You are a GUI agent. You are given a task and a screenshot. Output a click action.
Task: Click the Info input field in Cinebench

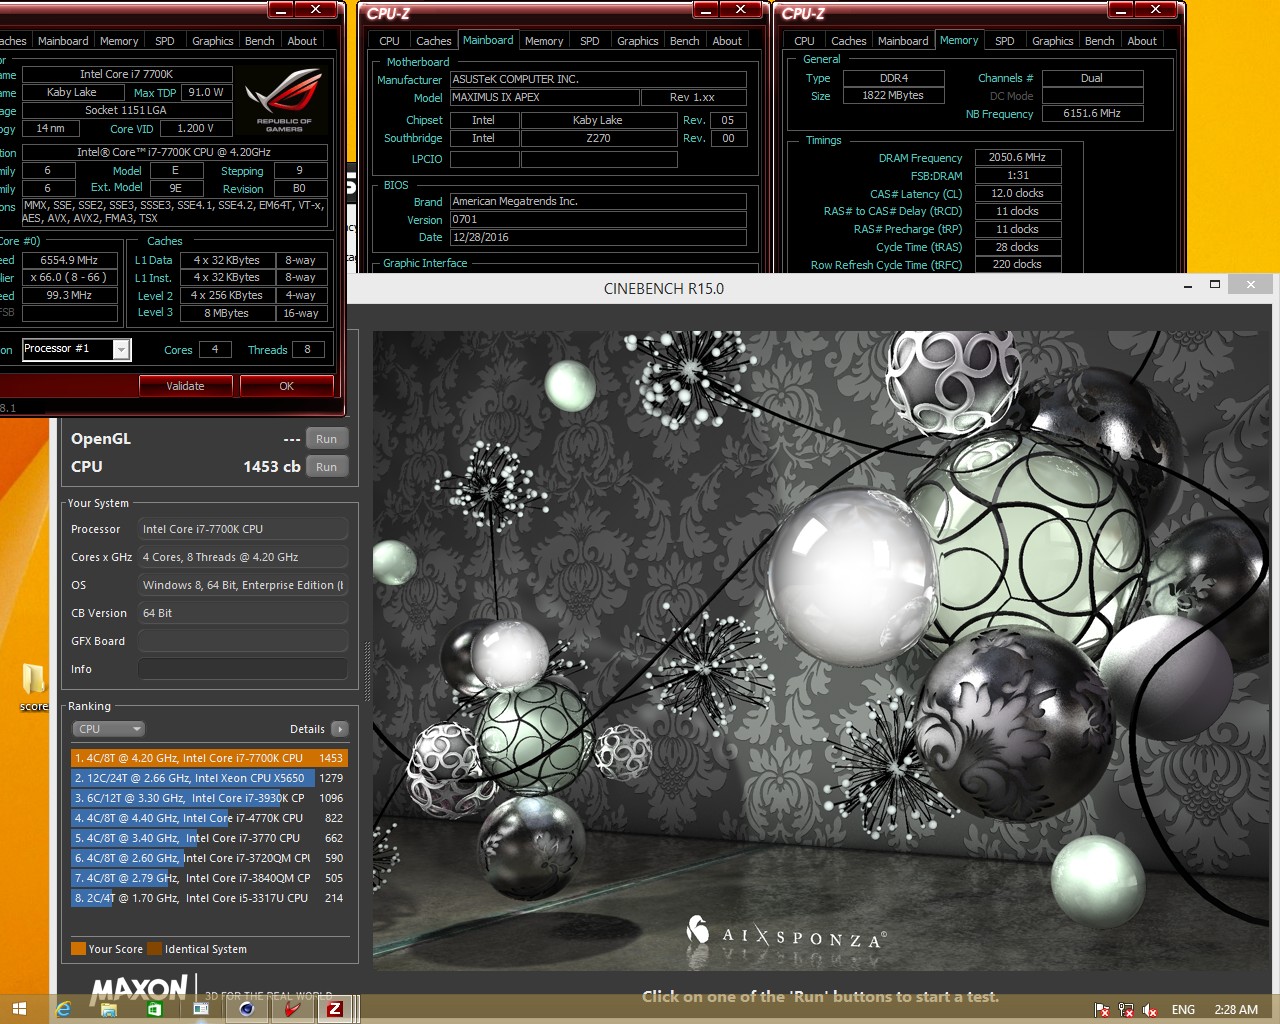click(243, 669)
